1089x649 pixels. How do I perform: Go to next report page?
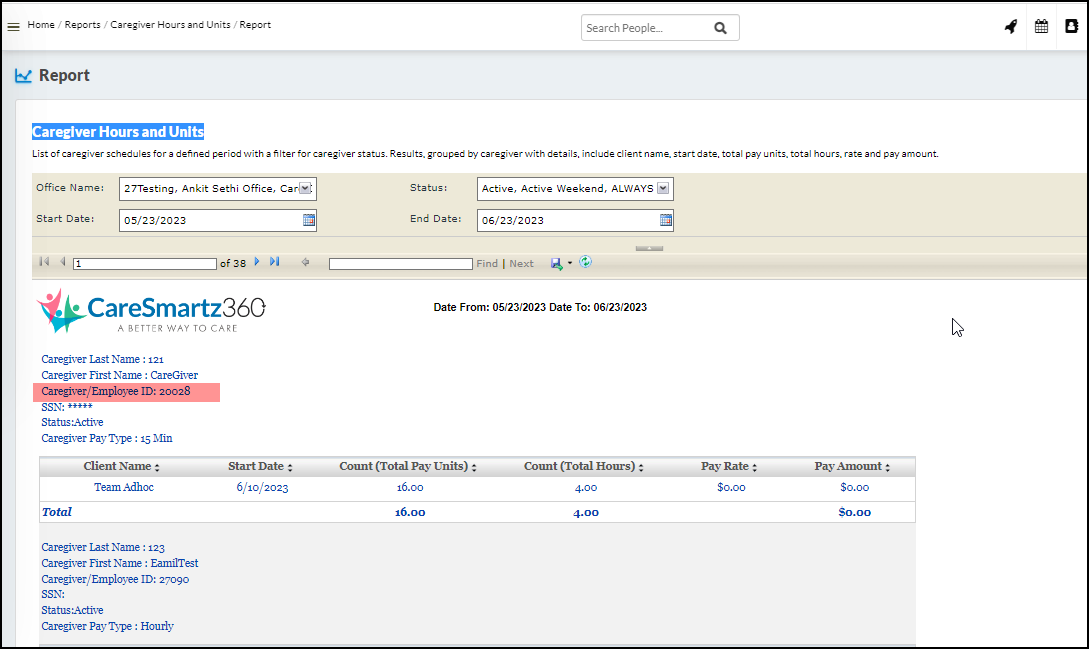pos(257,262)
